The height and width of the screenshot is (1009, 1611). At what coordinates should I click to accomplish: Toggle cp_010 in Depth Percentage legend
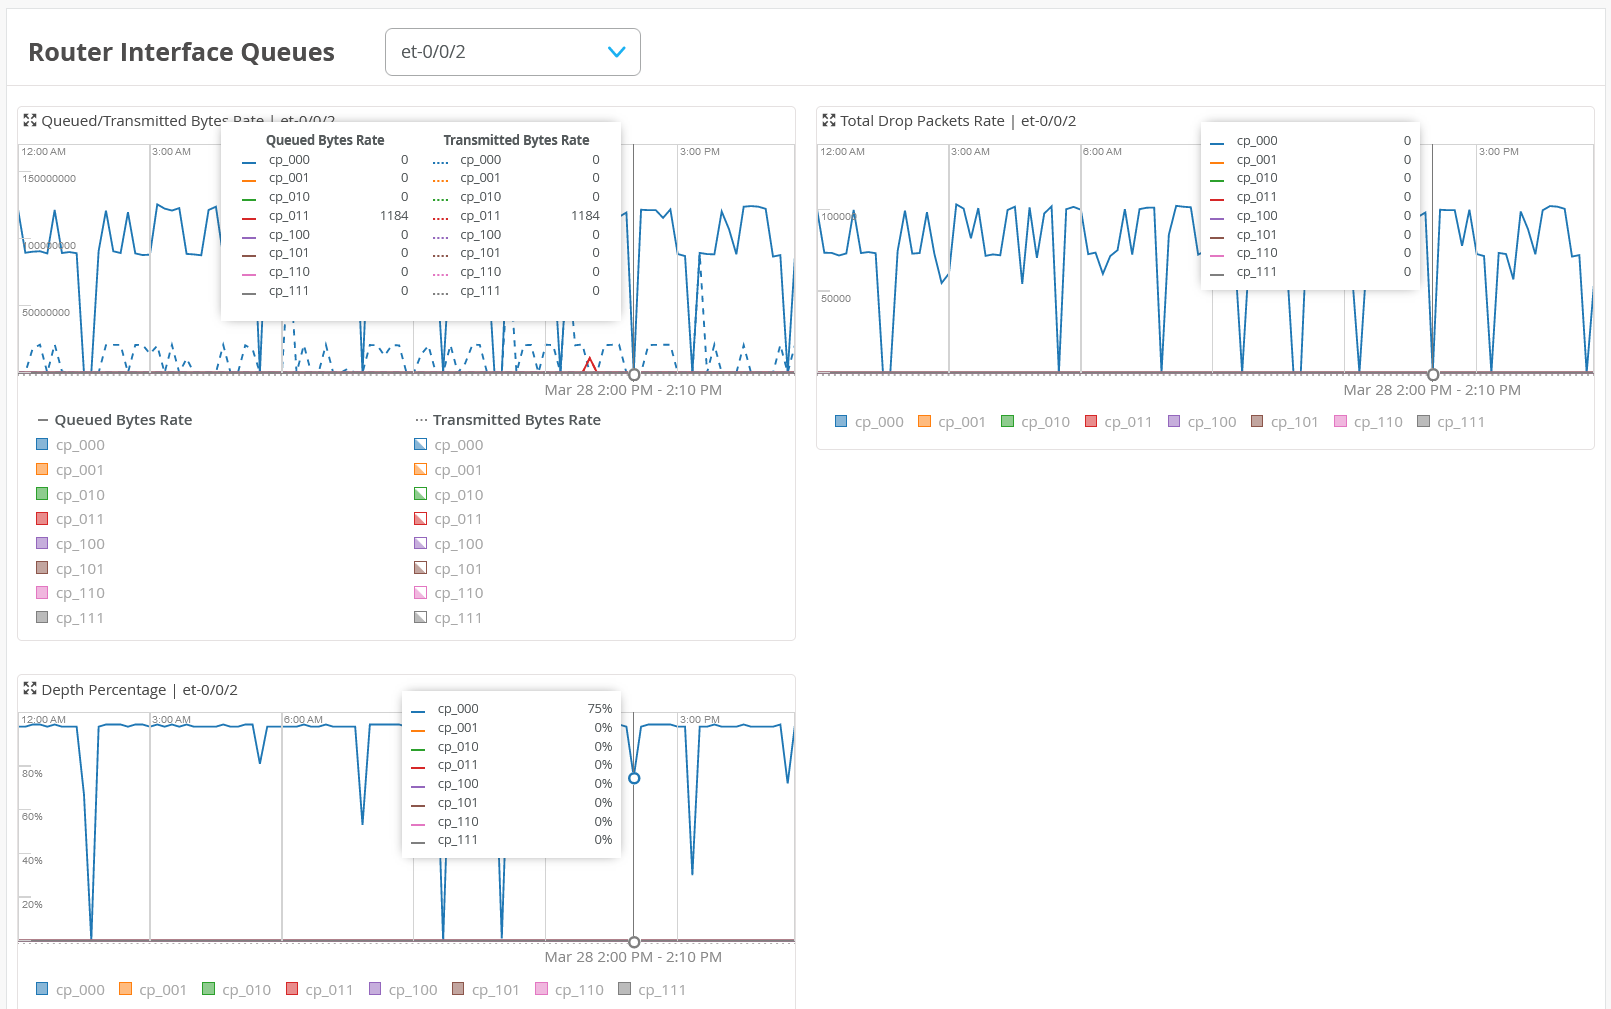coord(237,990)
